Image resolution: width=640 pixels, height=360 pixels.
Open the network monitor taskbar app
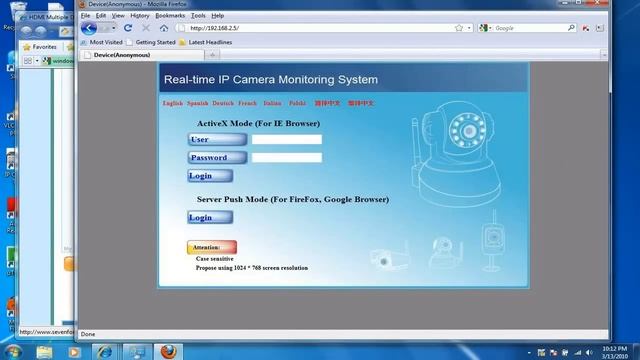tap(137, 352)
